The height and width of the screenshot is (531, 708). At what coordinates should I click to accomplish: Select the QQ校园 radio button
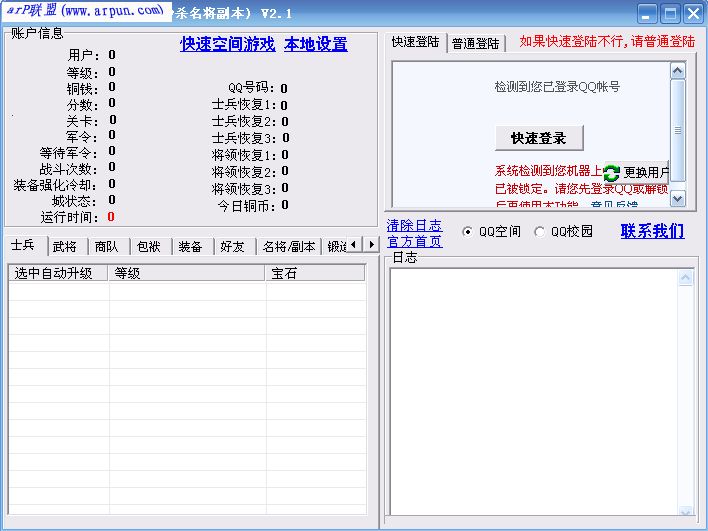[x=539, y=232]
